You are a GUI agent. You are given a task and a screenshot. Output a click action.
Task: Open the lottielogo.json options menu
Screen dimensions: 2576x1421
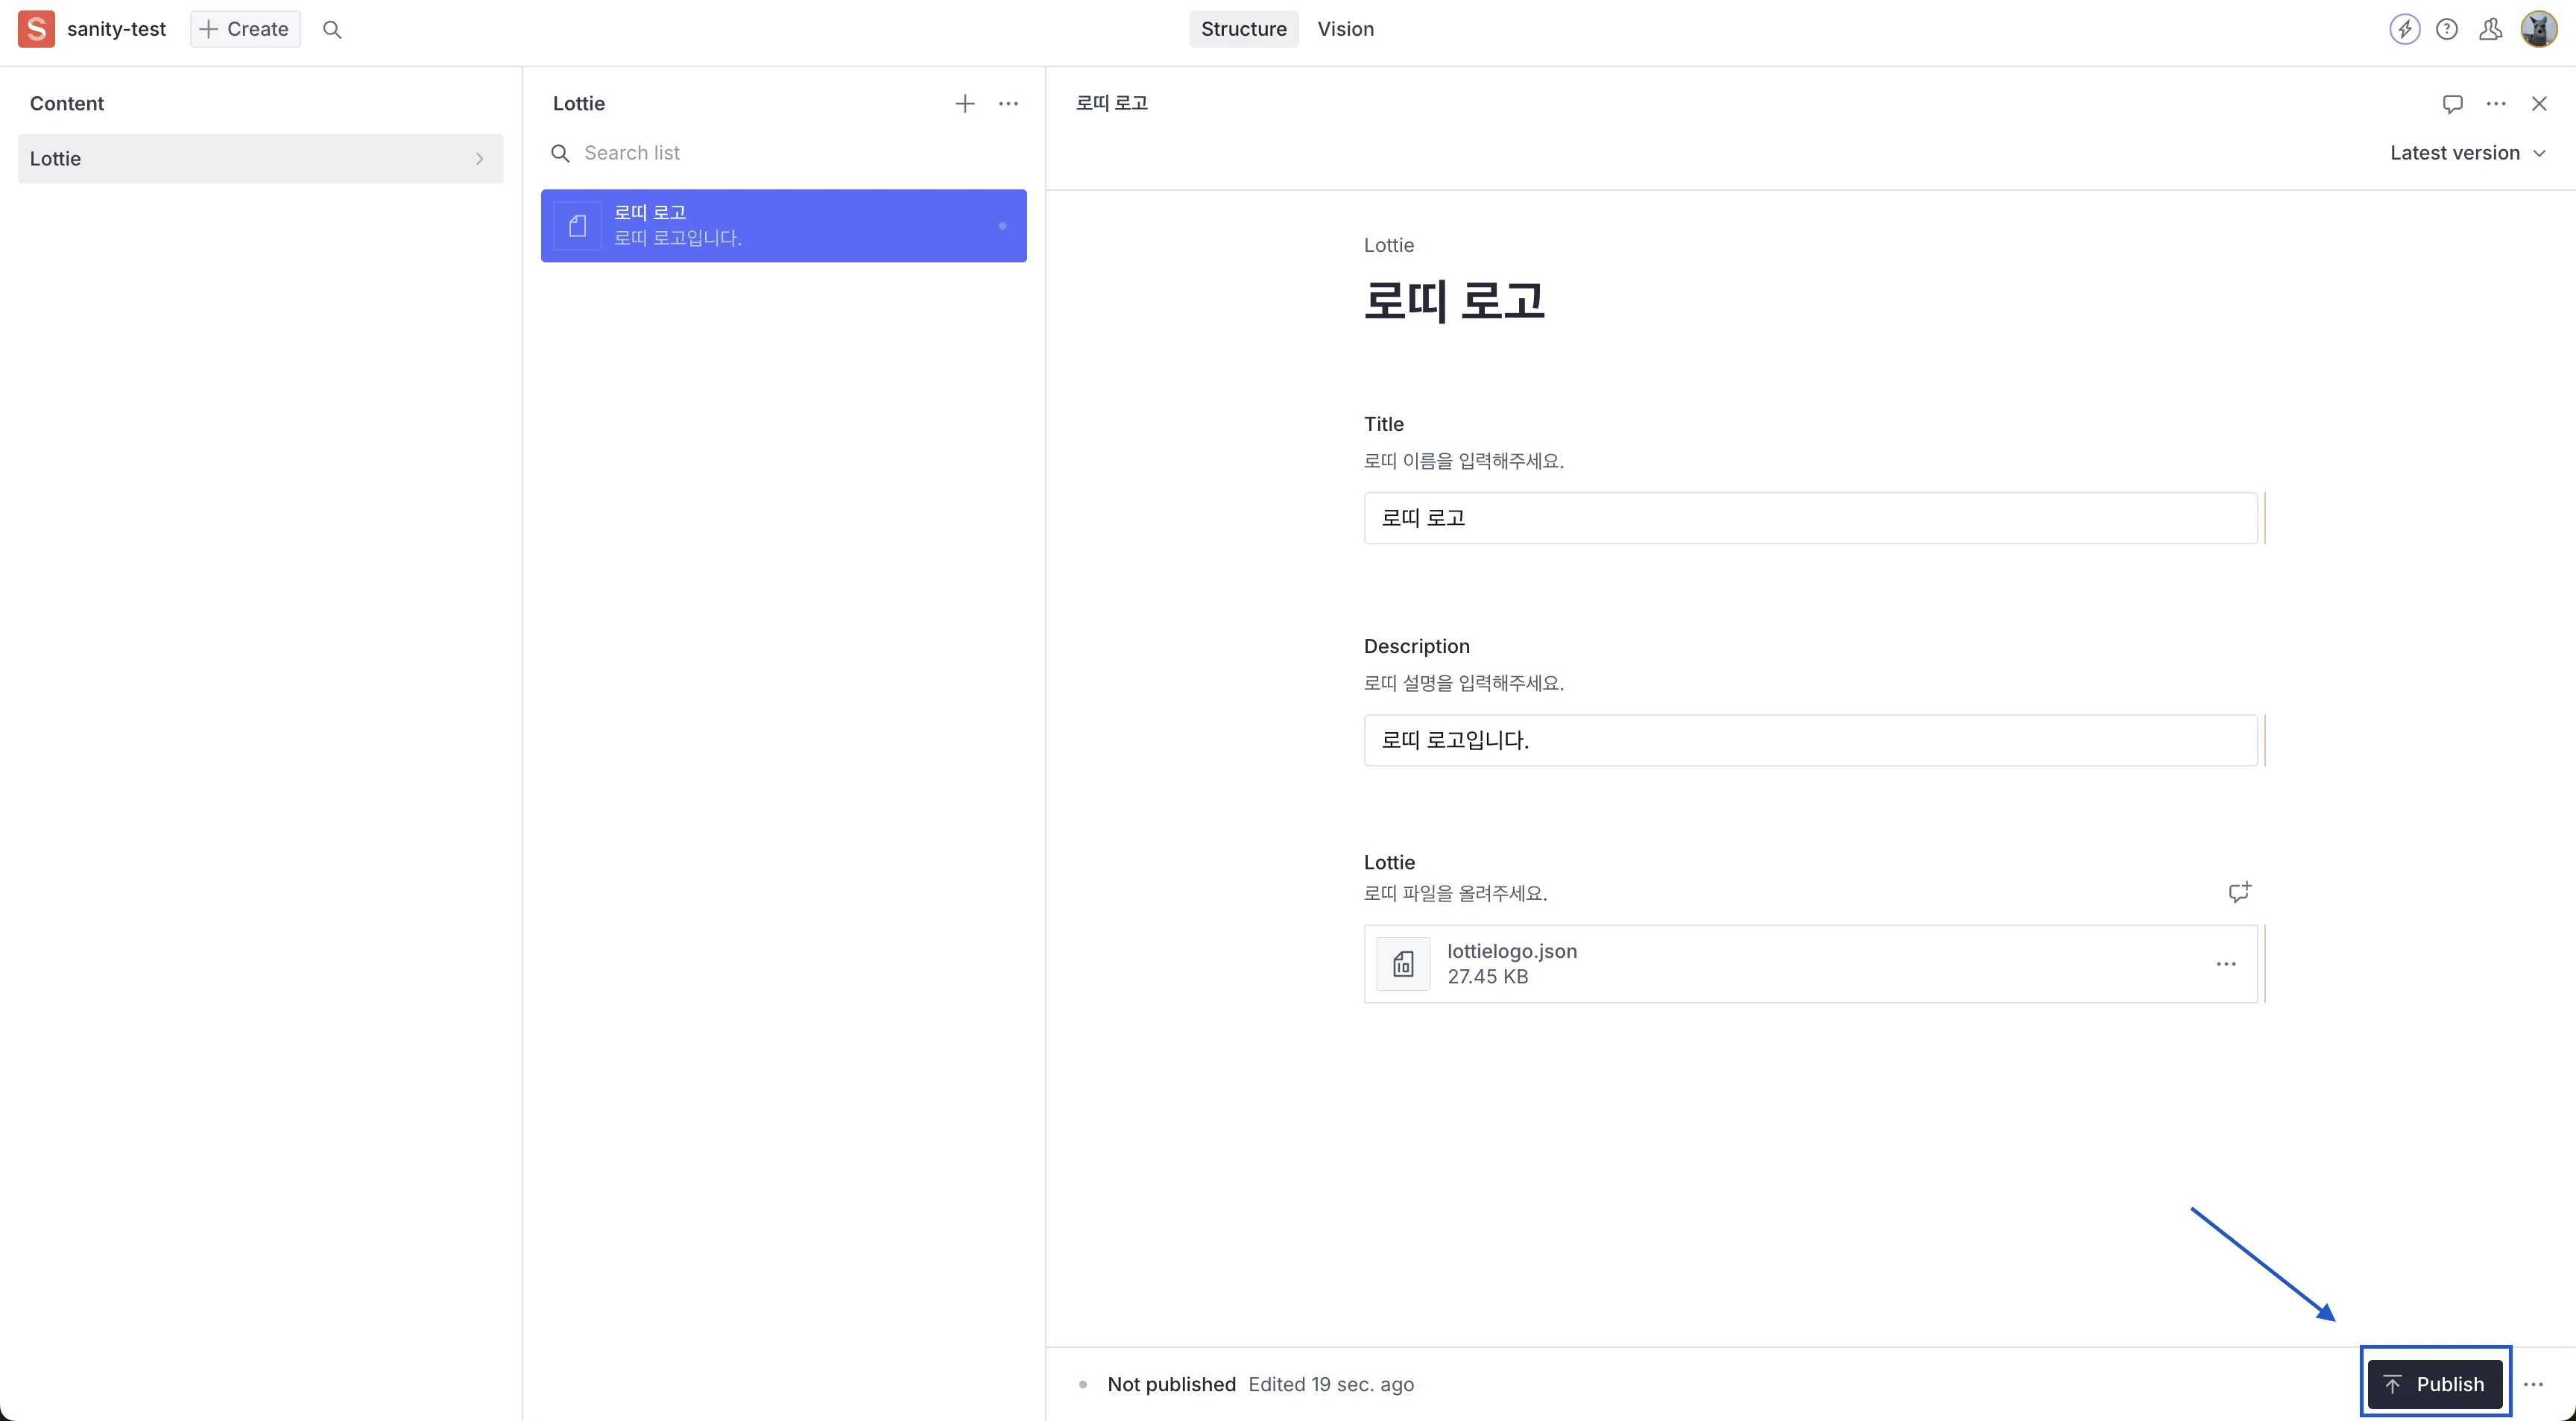(2226, 963)
